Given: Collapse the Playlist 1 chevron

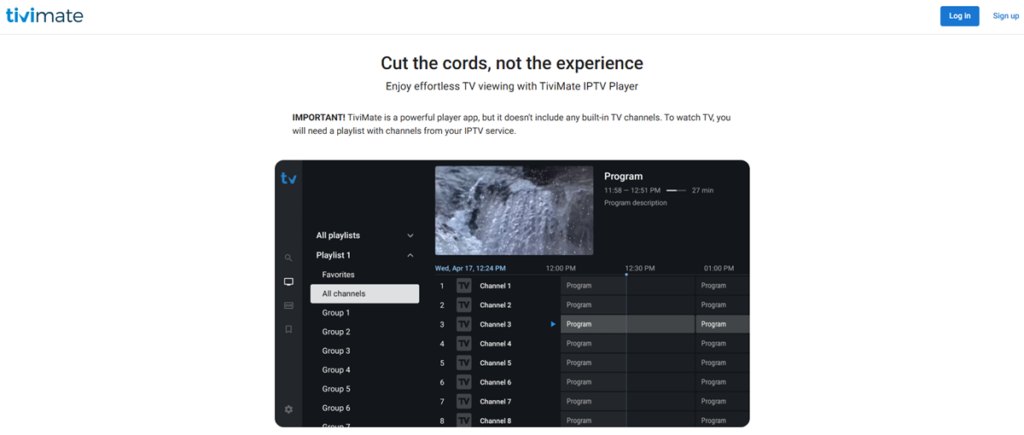Looking at the screenshot, I should point(410,255).
